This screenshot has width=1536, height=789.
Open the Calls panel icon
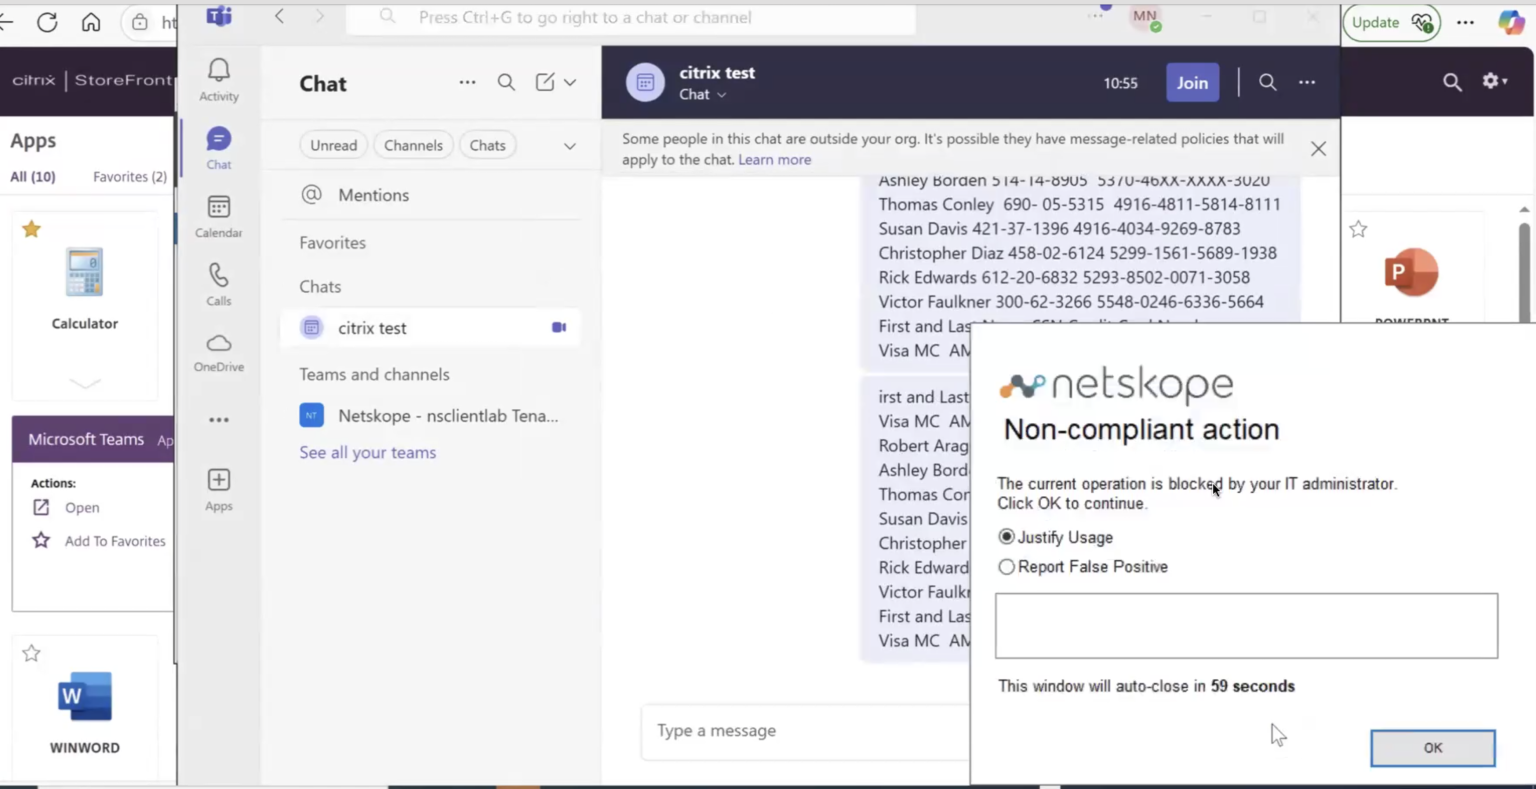tap(218, 275)
